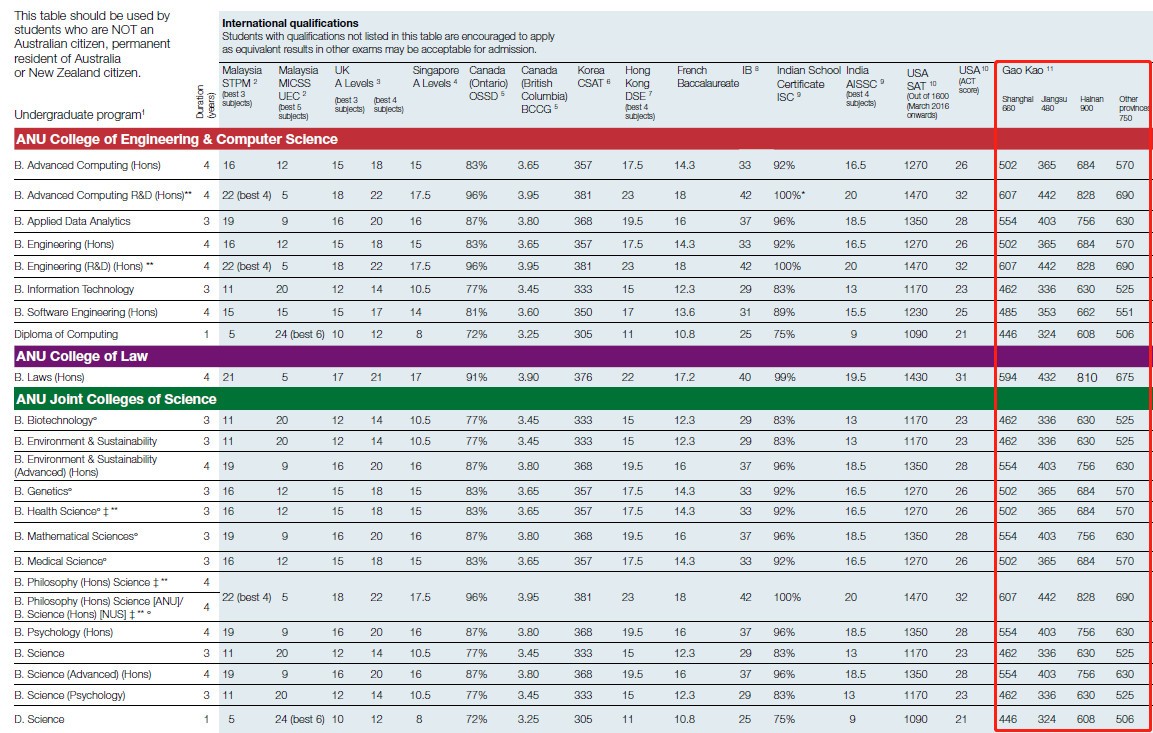Select the "Singapore A Levels" column header
The height and width of the screenshot is (733, 1153).
click(435, 76)
